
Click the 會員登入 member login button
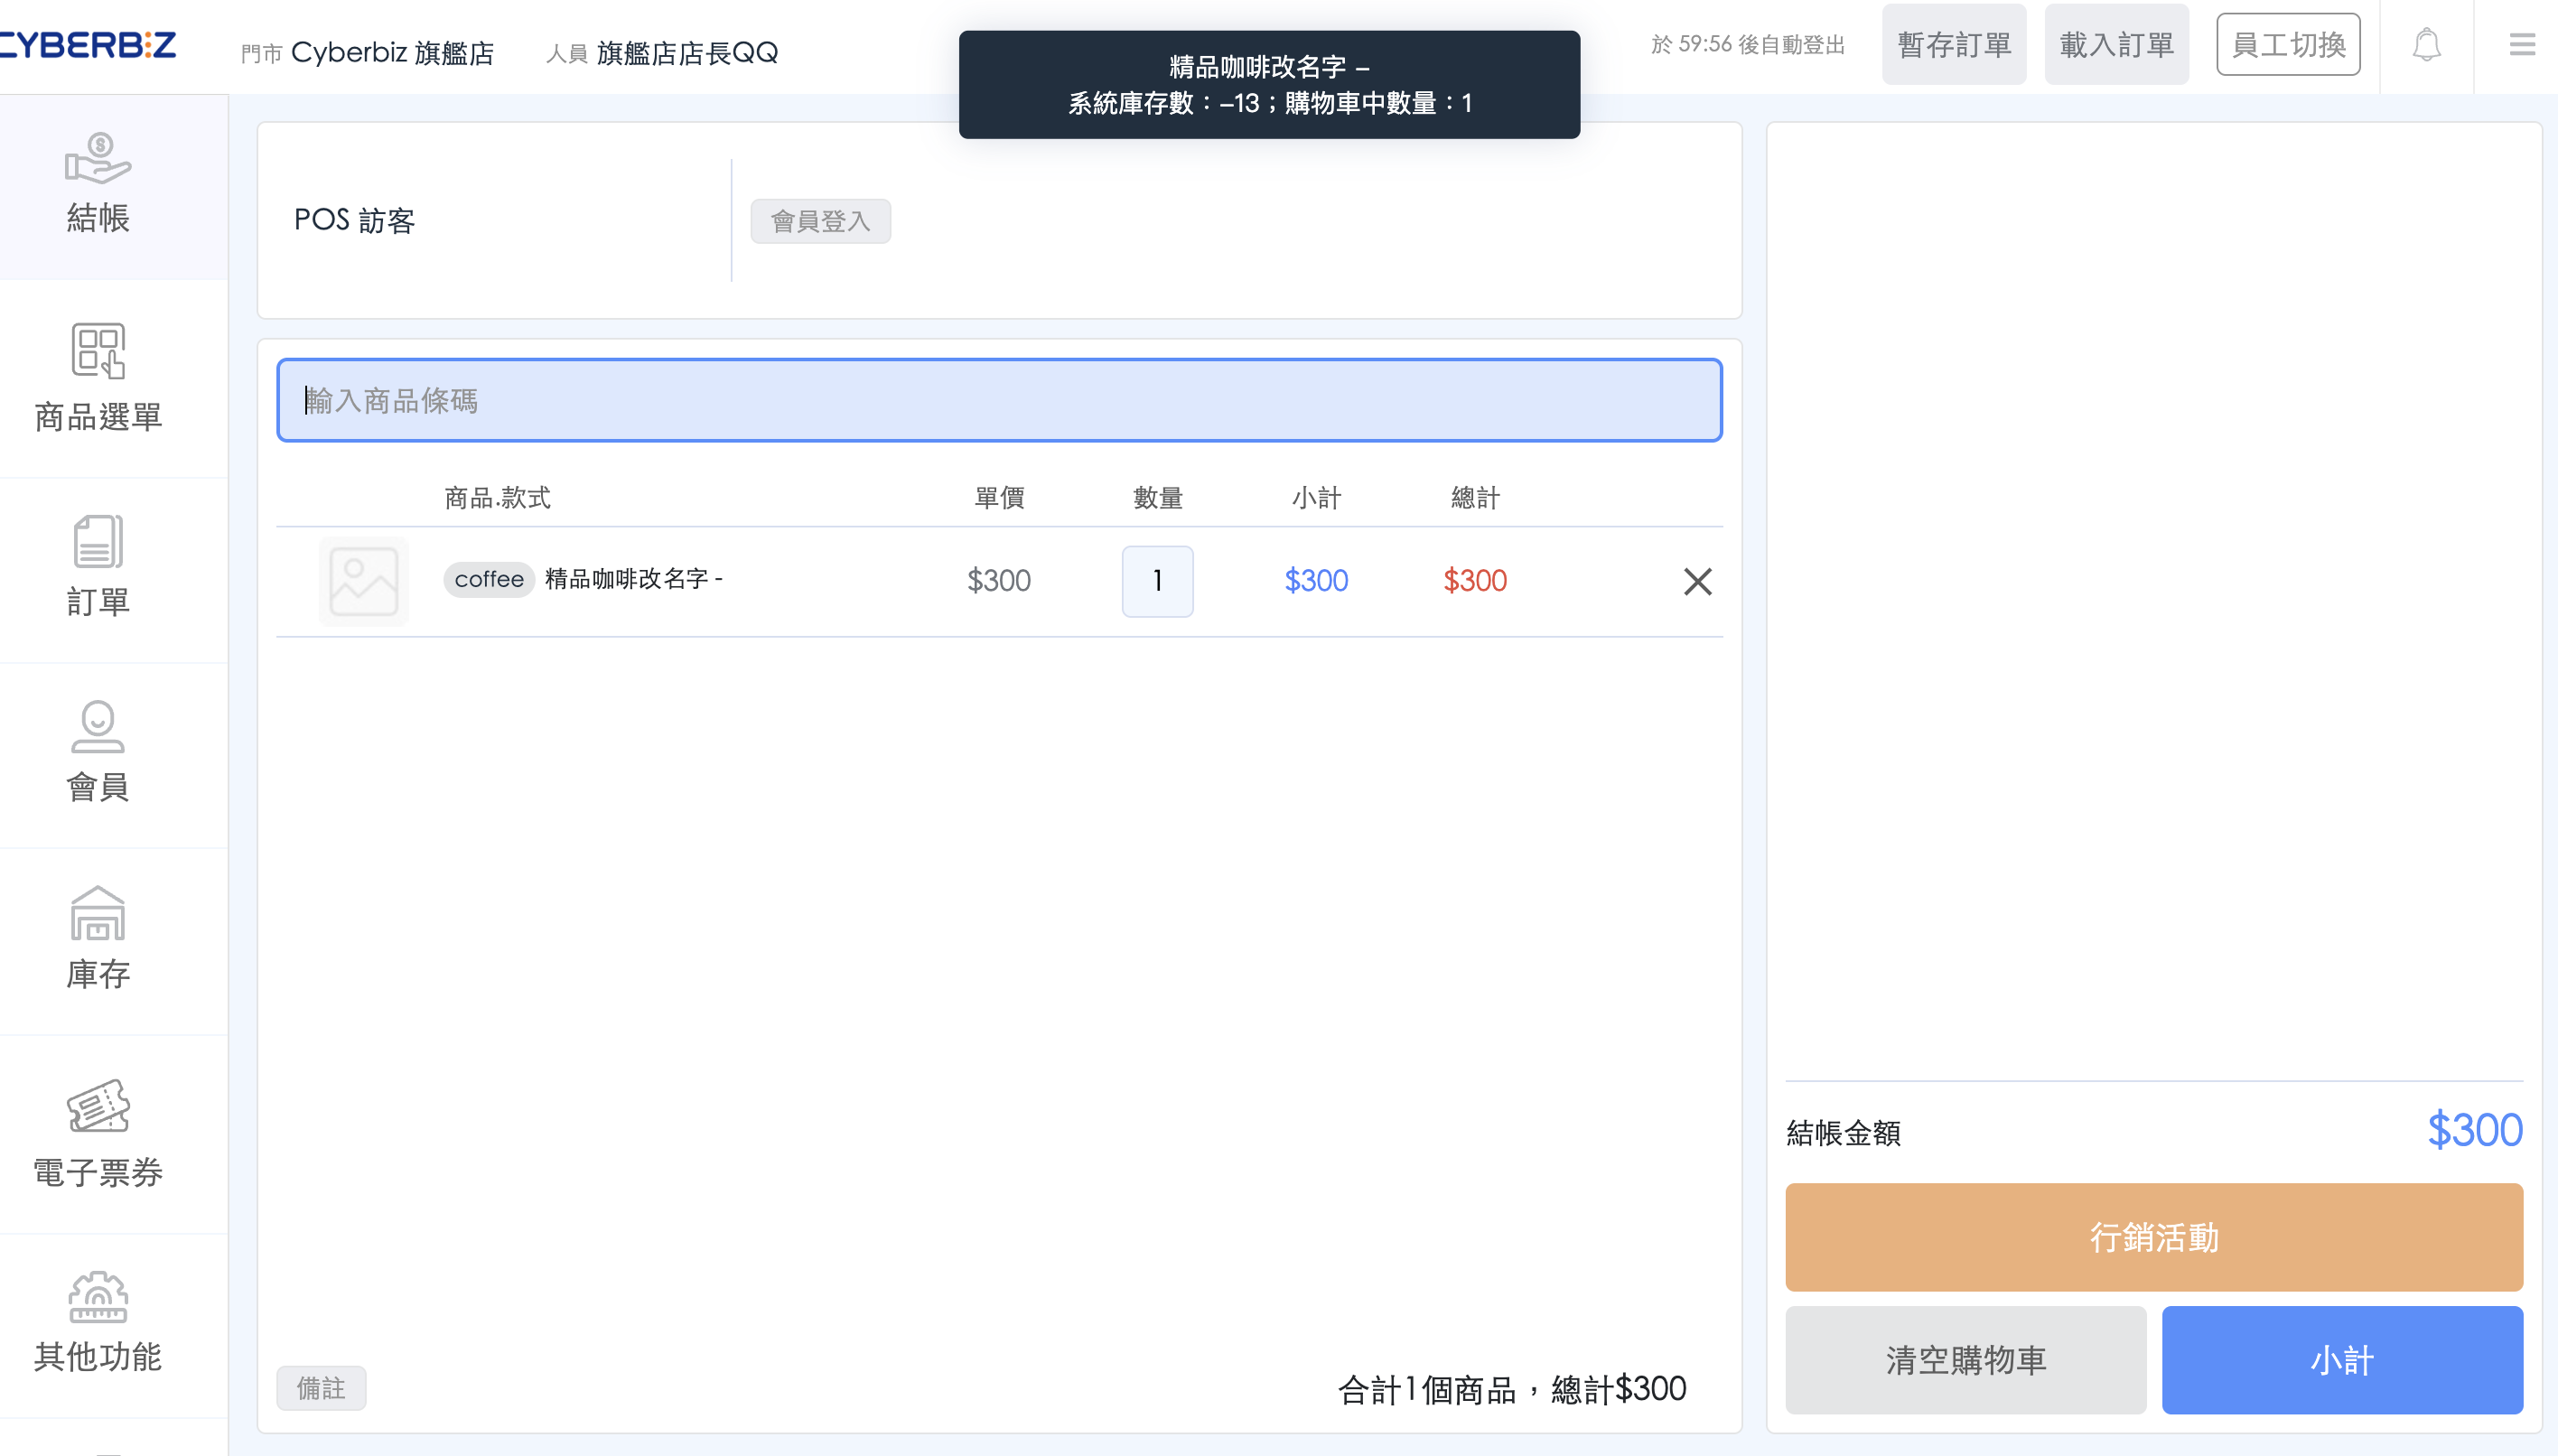click(820, 221)
